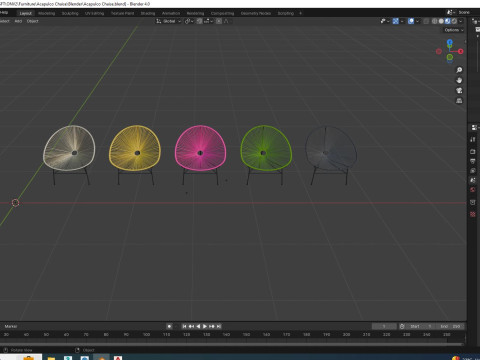Screen dimensions: 480x360
Task: Jump to timeline start frame
Action: pyautogui.click(x=184, y=326)
